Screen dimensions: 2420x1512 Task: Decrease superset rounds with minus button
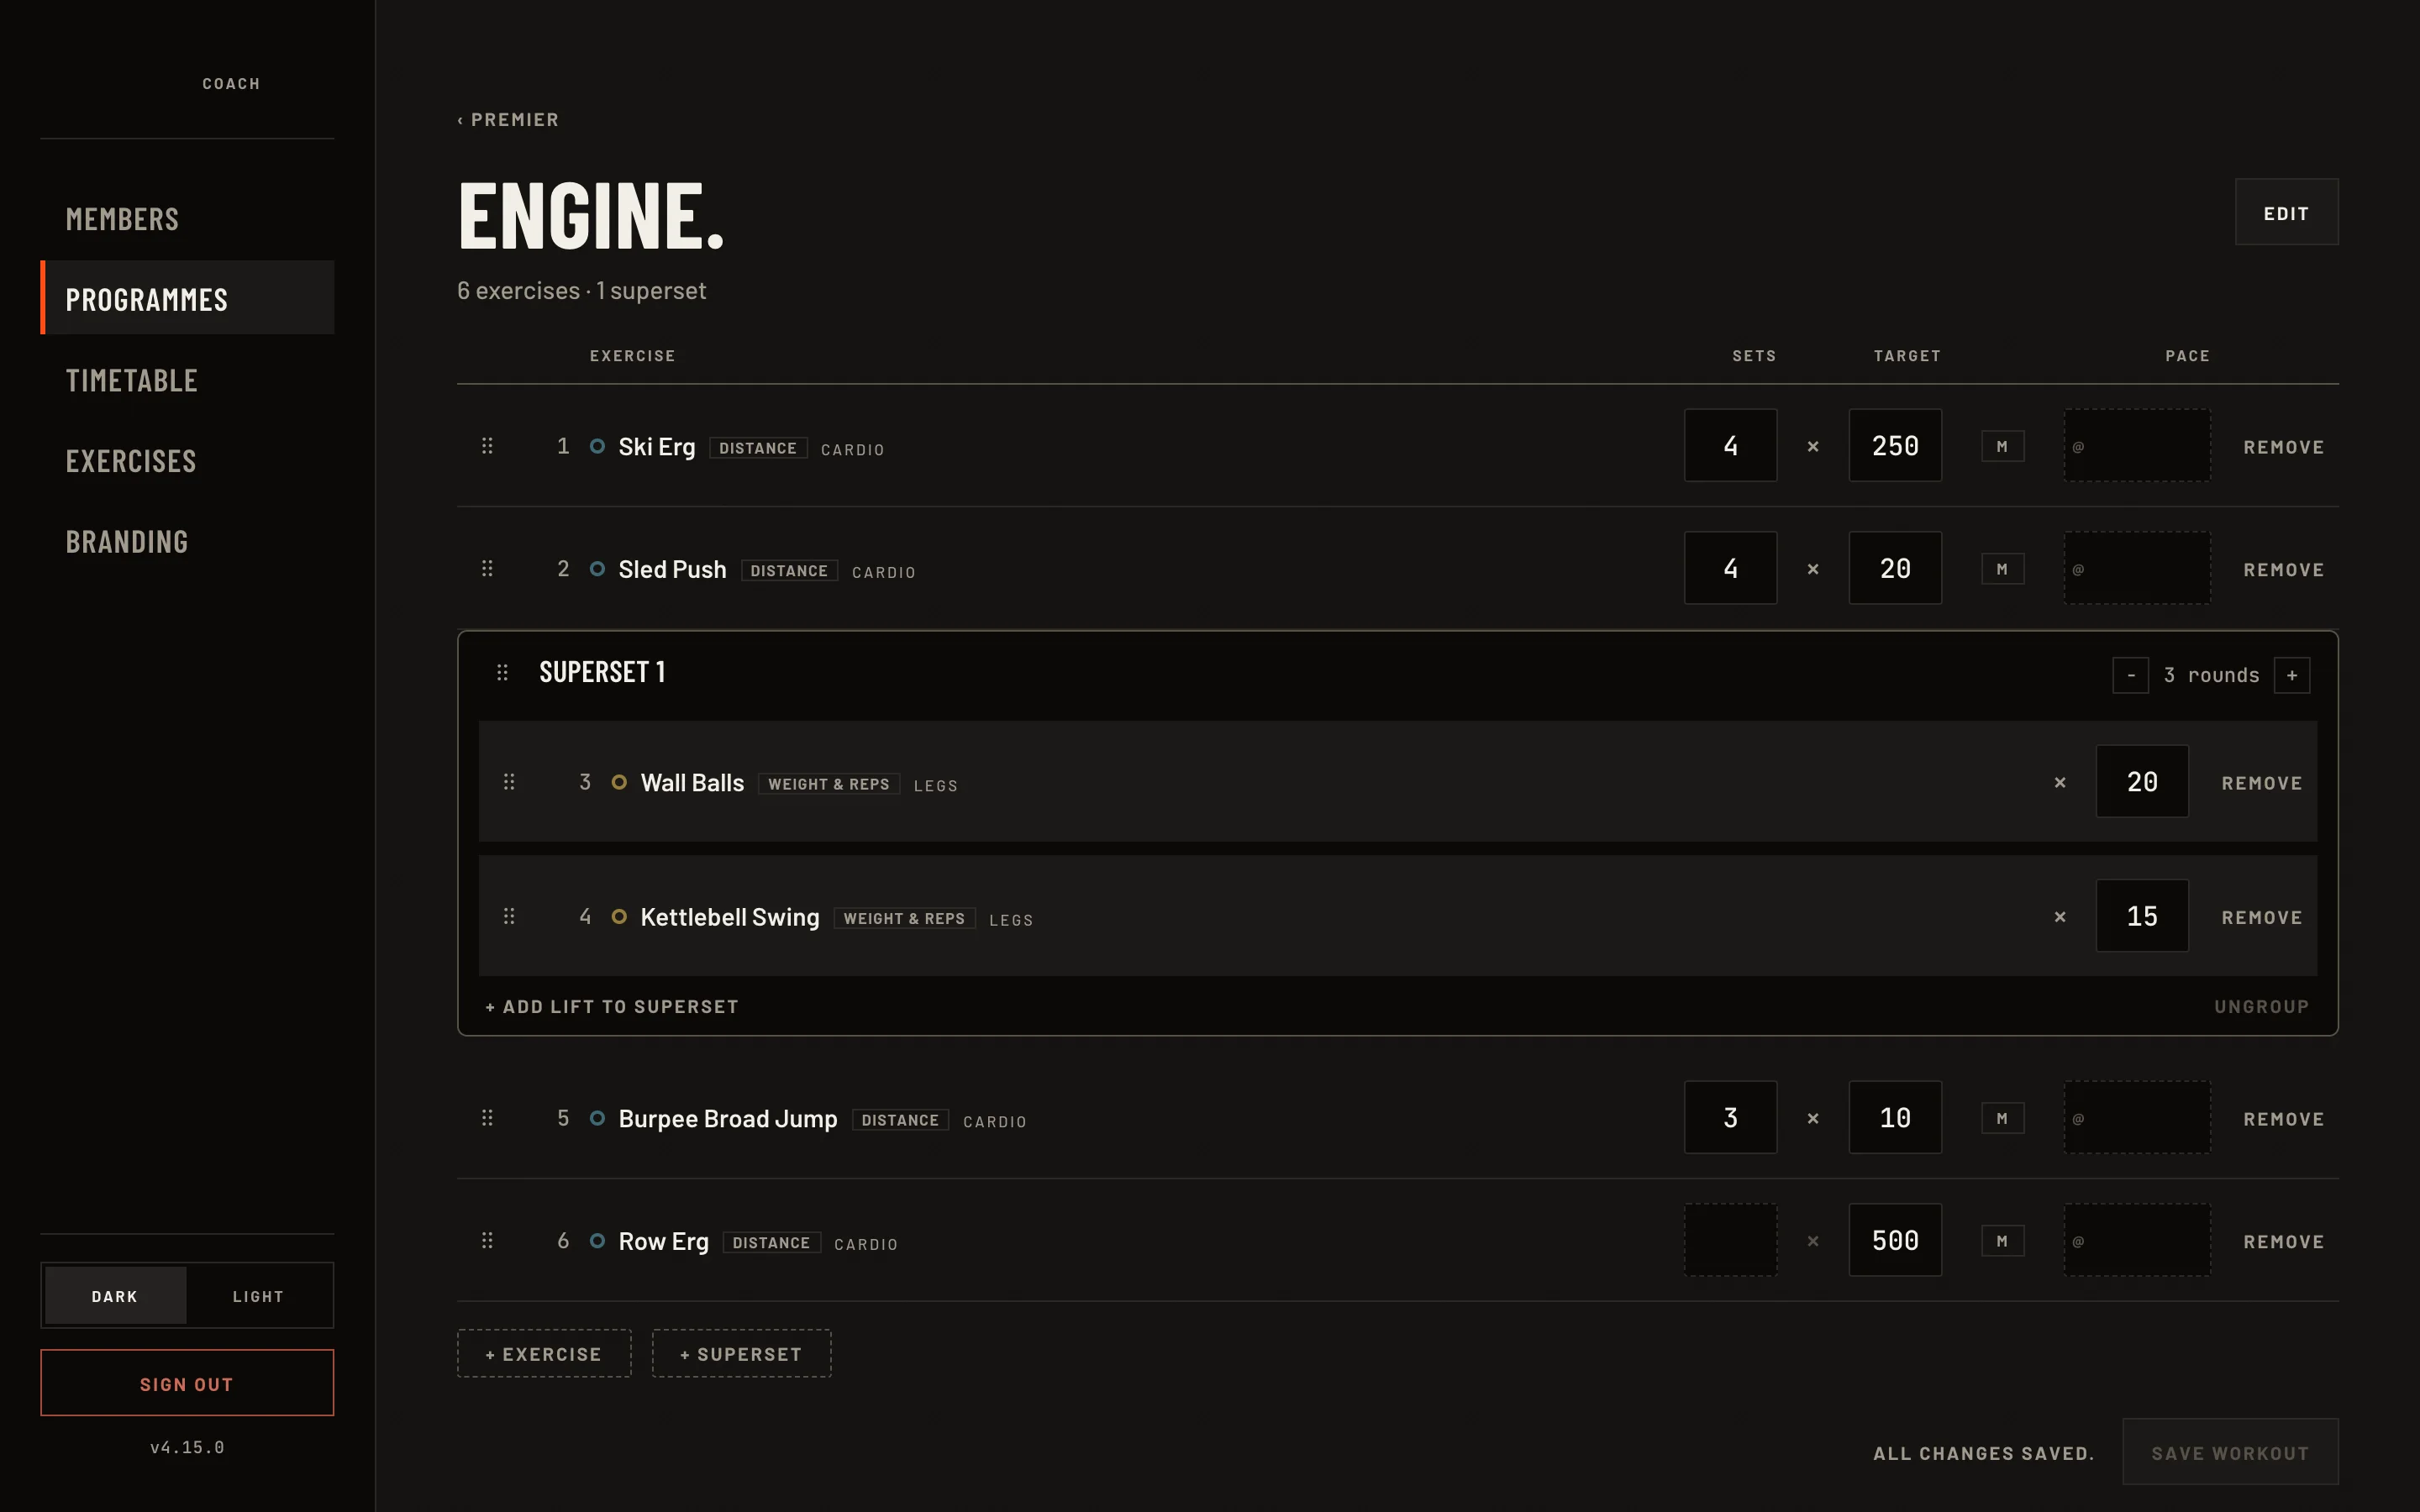tap(2130, 675)
